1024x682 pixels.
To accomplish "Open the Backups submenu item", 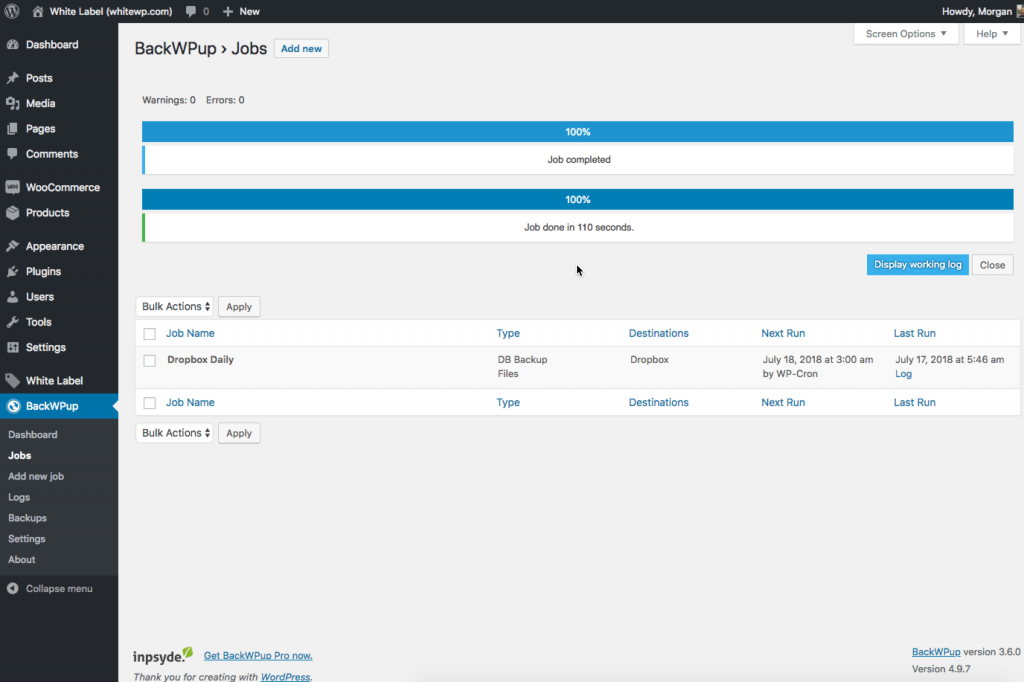I will pyautogui.click(x=27, y=518).
